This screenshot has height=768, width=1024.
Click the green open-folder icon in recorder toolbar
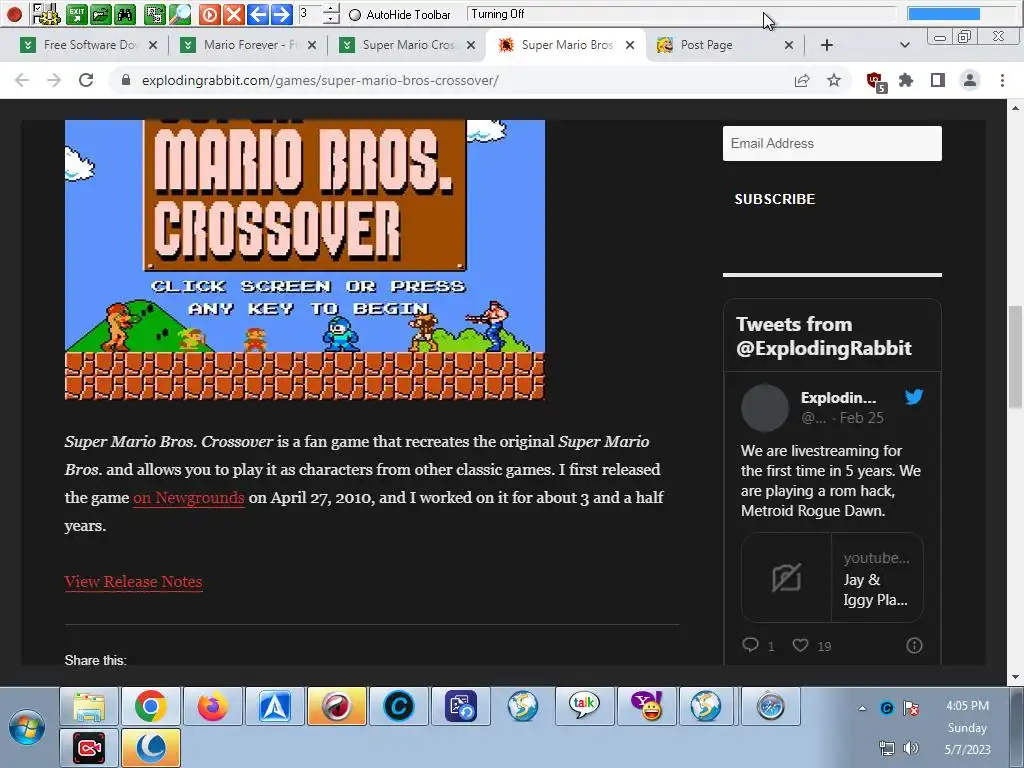click(x=101, y=14)
